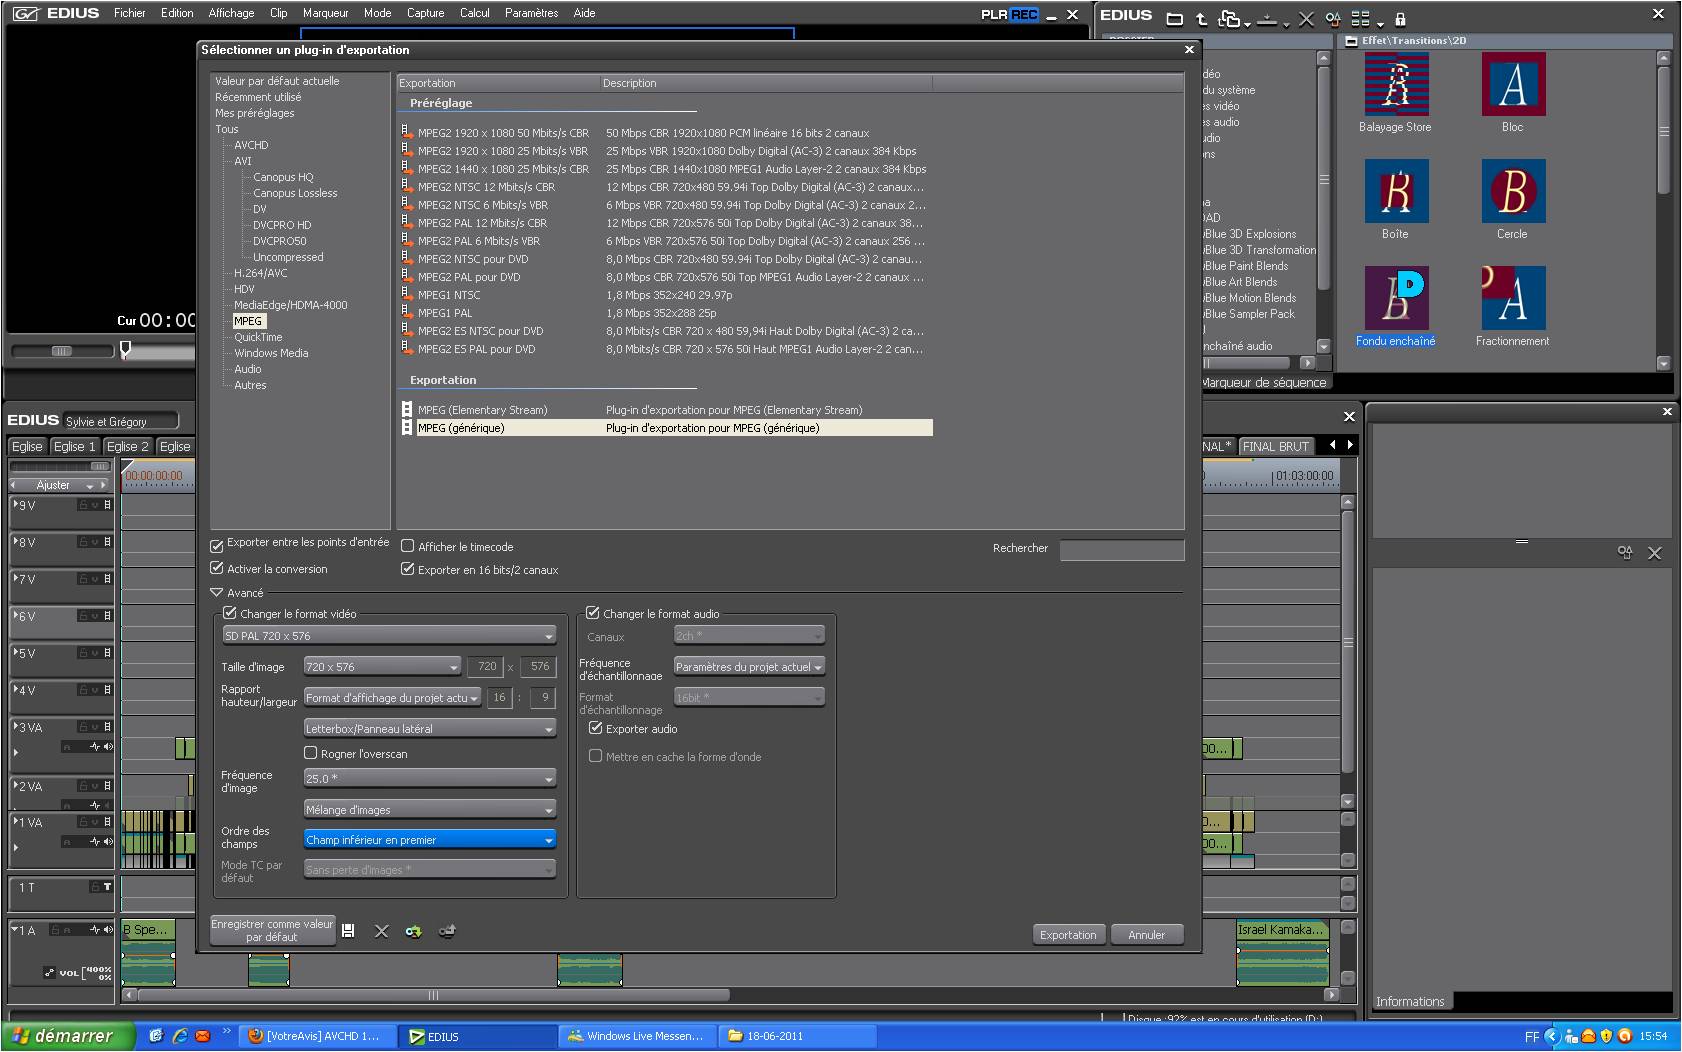The width and height of the screenshot is (1682, 1052).
Task: Select the Fondu enchaîné transition thumbnail
Action: coord(1396,298)
